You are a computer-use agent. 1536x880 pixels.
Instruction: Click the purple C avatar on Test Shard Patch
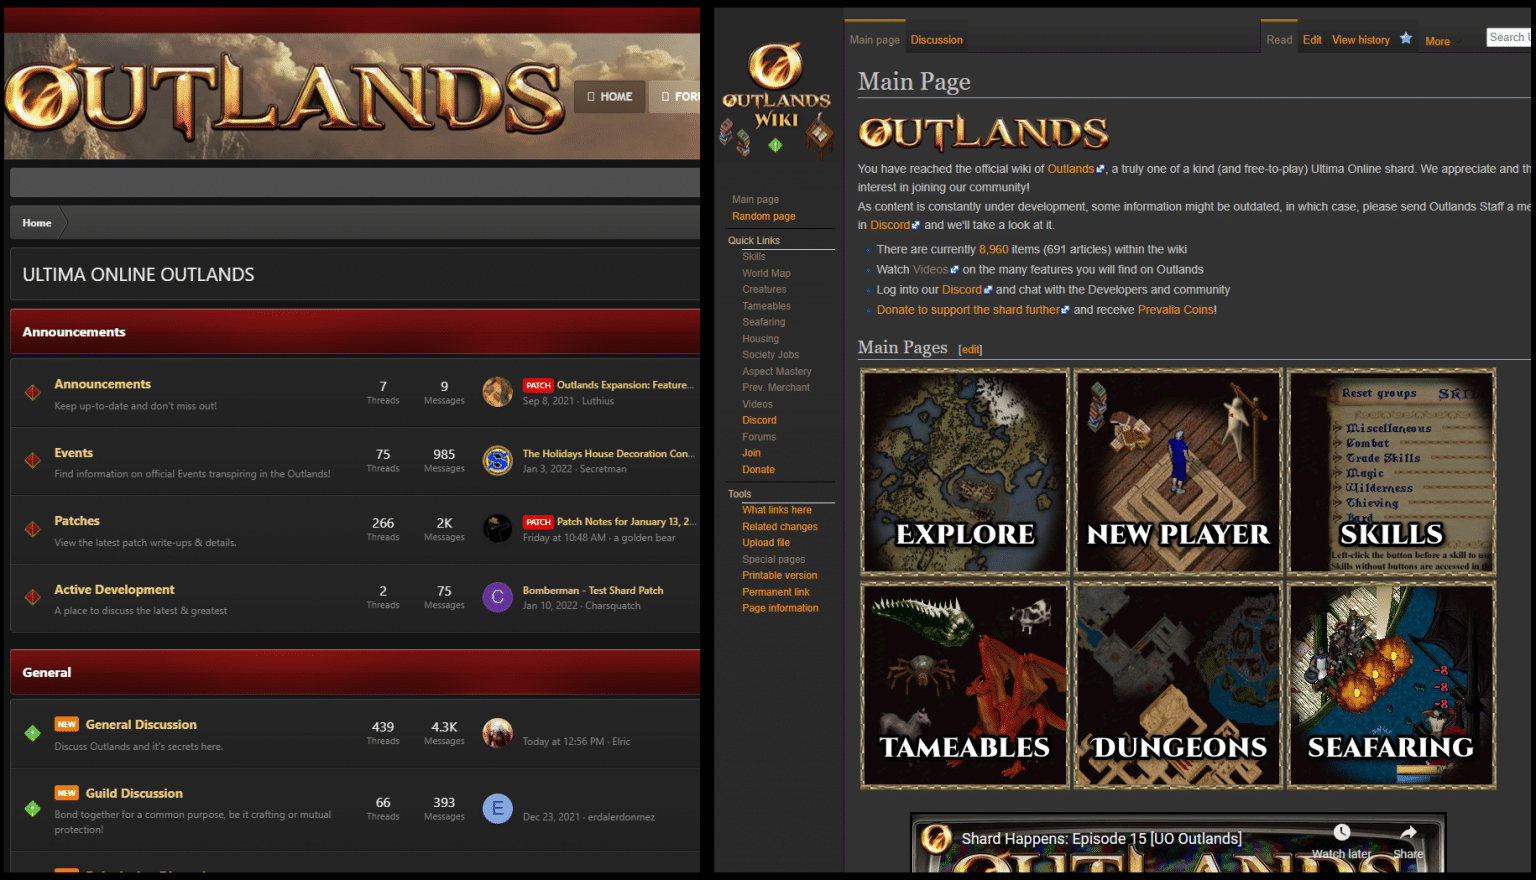pos(497,597)
